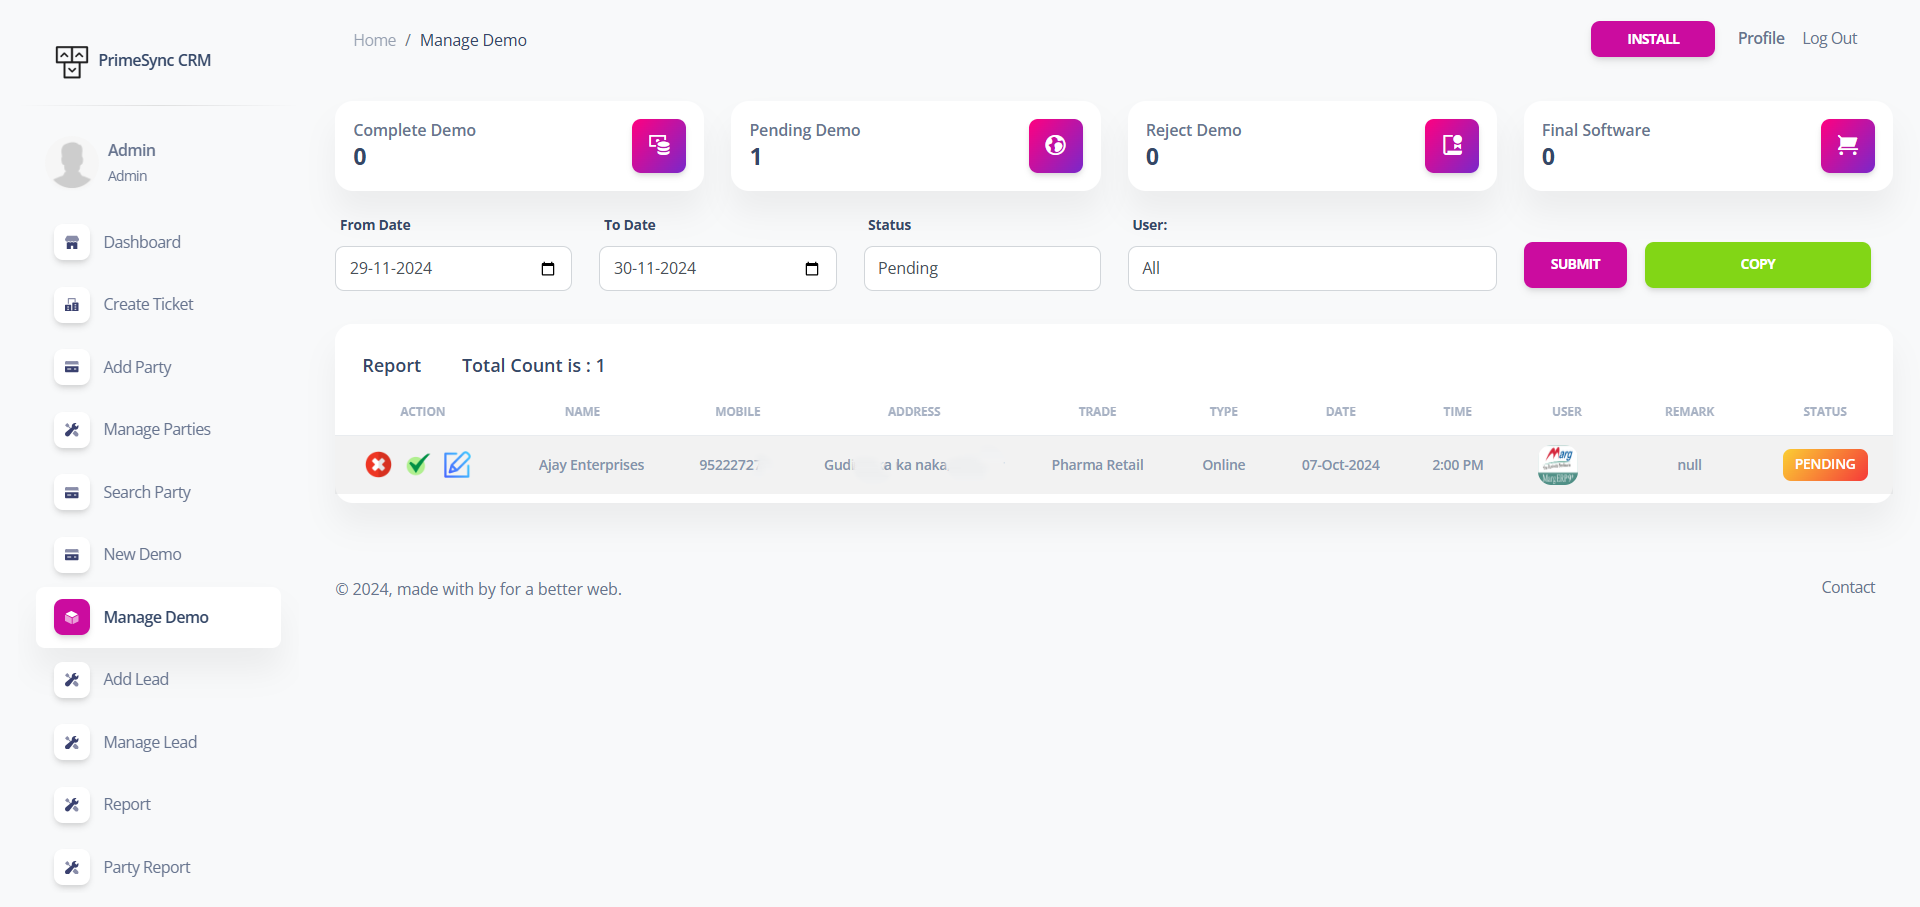
Task: Open the To Date calendar picker
Action: pyautogui.click(x=812, y=269)
